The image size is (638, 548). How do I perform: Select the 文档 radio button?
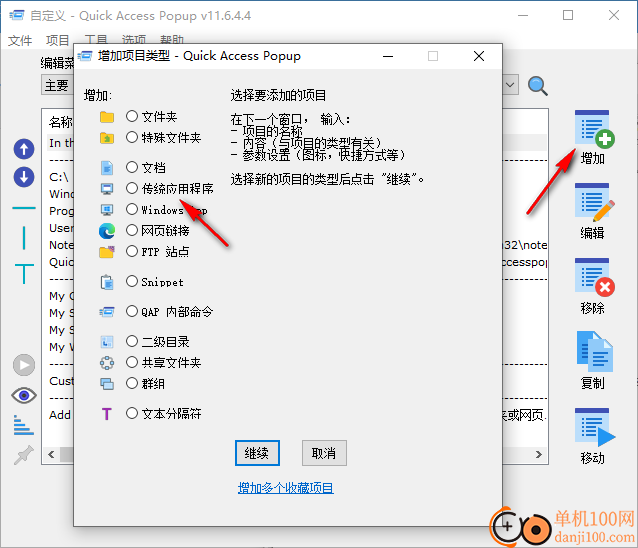coord(131,167)
